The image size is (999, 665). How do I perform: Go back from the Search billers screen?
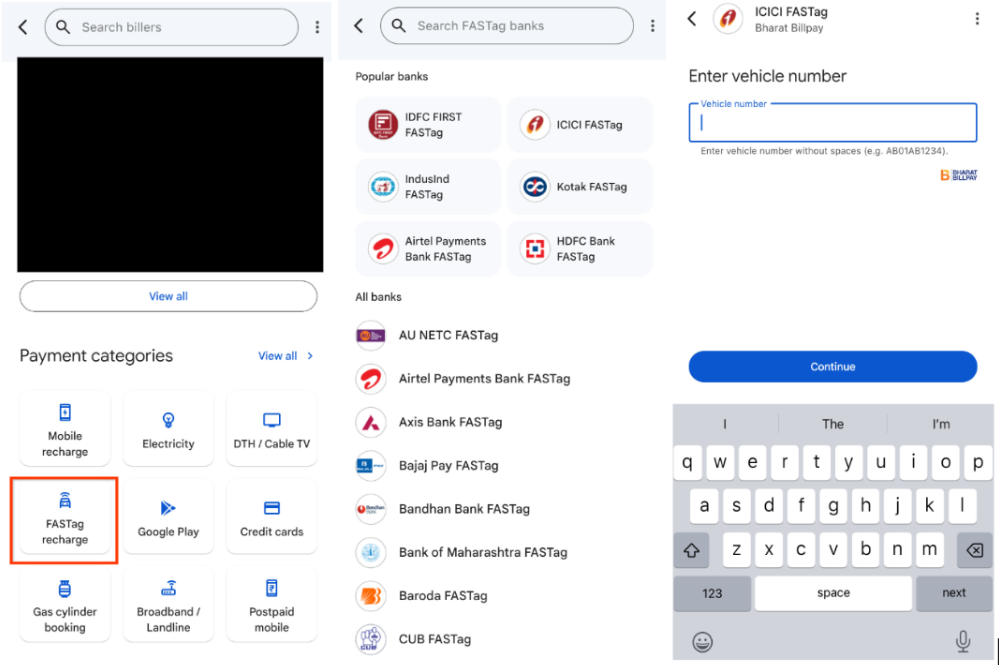click(23, 27)
